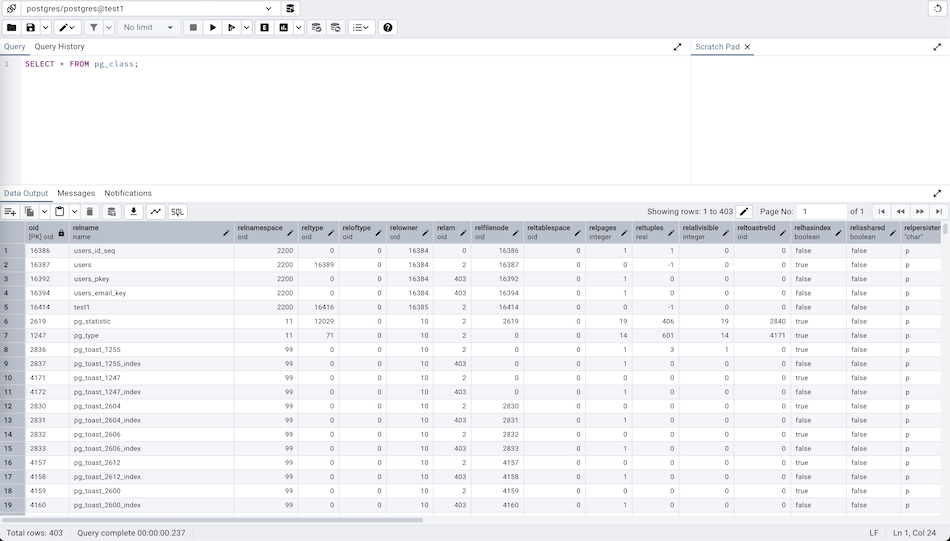Open the graph visualiser icon
This screenshot has width=950, height=541.
(x=155, y=212)
